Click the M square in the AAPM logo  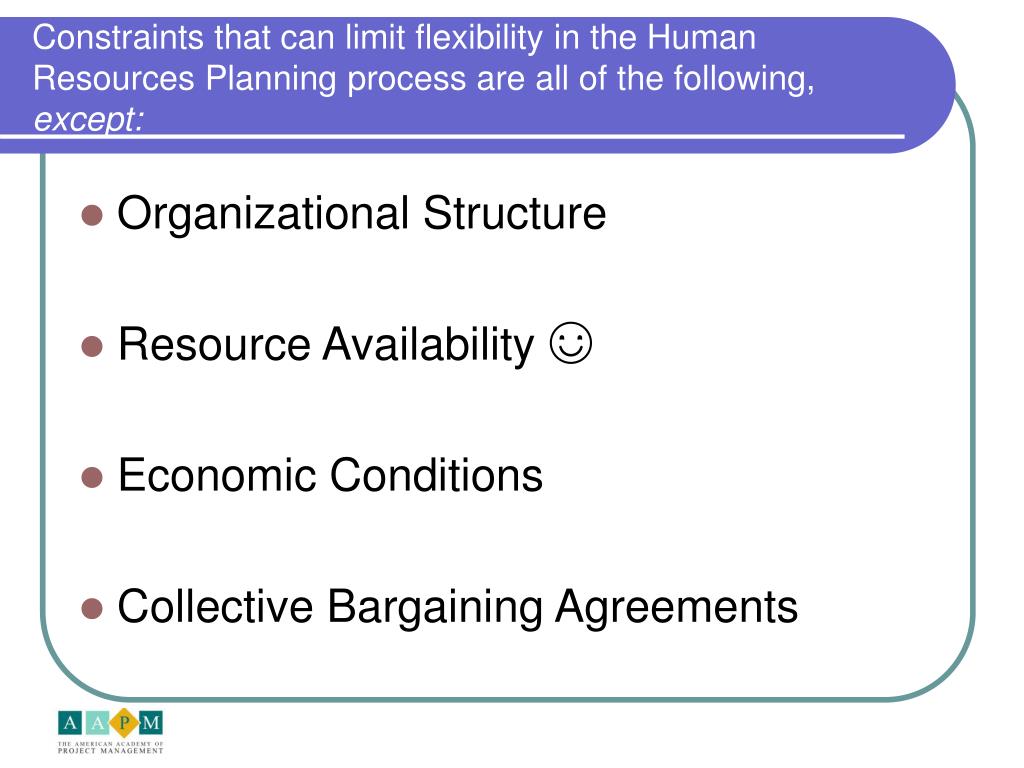click(150, 723)
